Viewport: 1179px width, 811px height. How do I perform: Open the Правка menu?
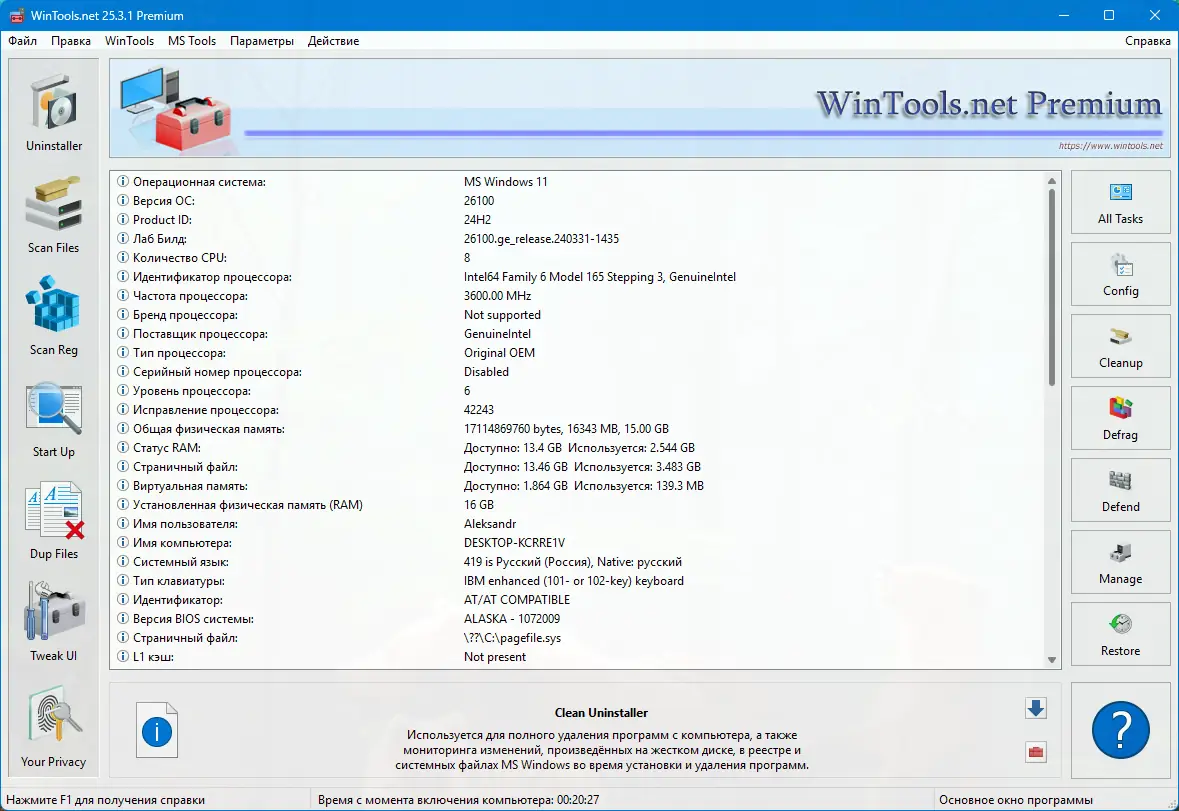tap(71, 41)
